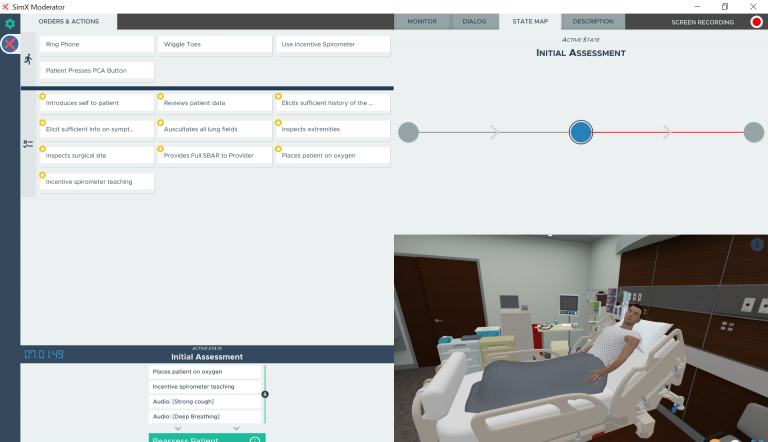
Task: Open the State Map tab
Action: pyautogui.click(x=530, y=22)
